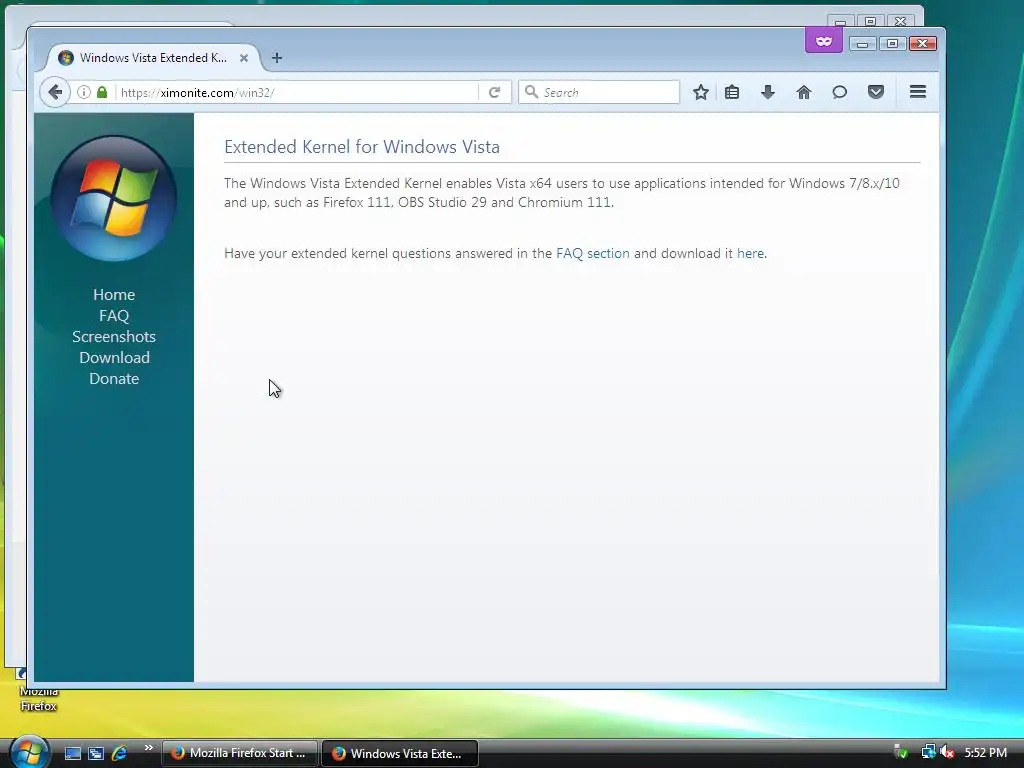Click Show Desktop in quick launch
The height and width of the screenshot is (768, 1024).
point(72,753)
